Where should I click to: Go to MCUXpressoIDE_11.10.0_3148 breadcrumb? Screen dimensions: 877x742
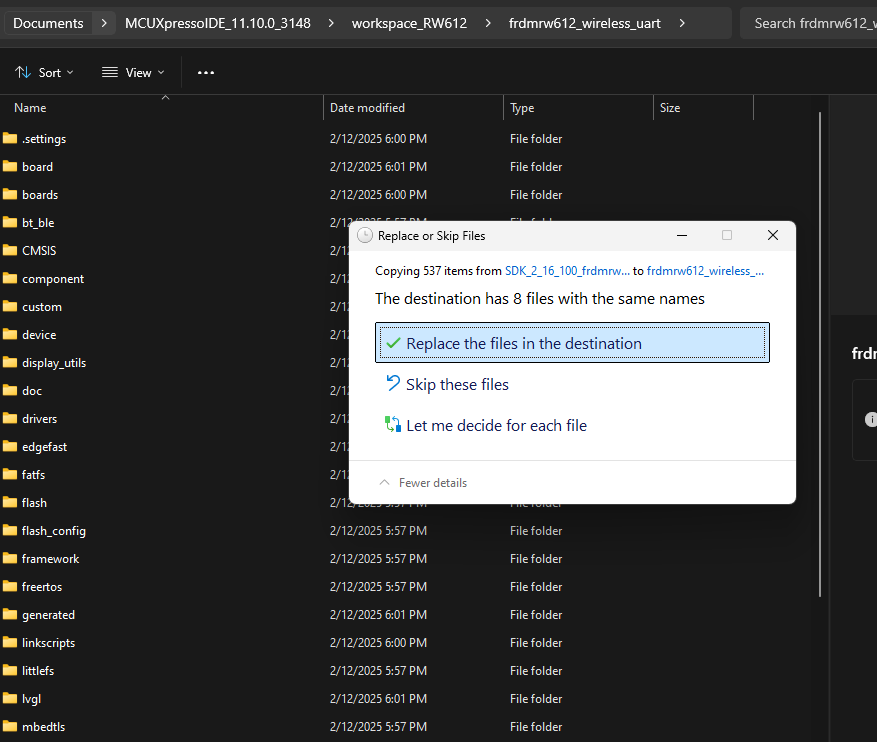[218, 23]
